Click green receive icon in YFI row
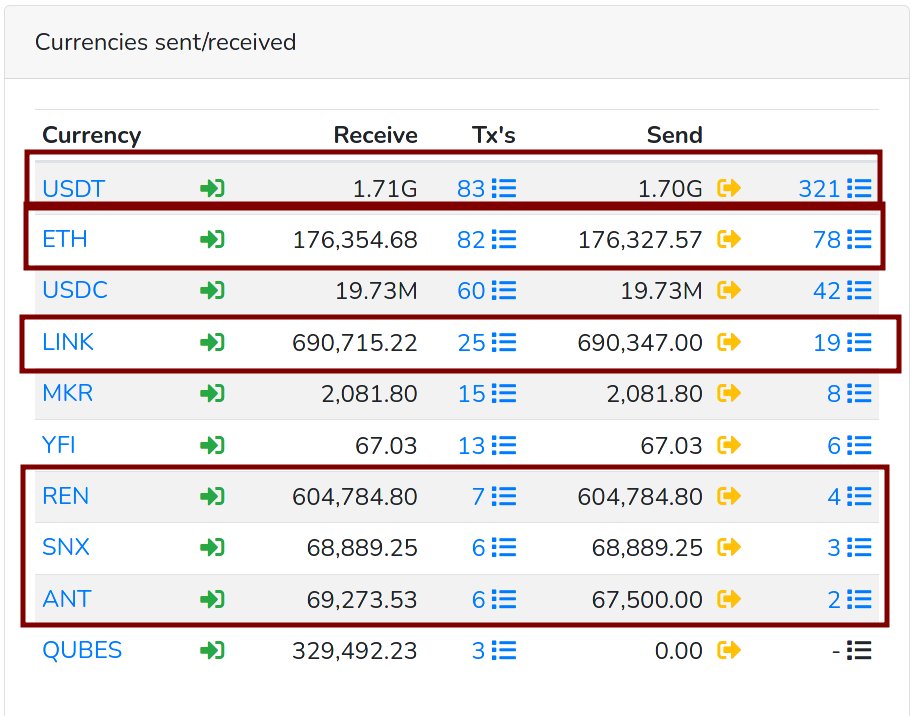The image size is (914, 716). pos(212,445)
